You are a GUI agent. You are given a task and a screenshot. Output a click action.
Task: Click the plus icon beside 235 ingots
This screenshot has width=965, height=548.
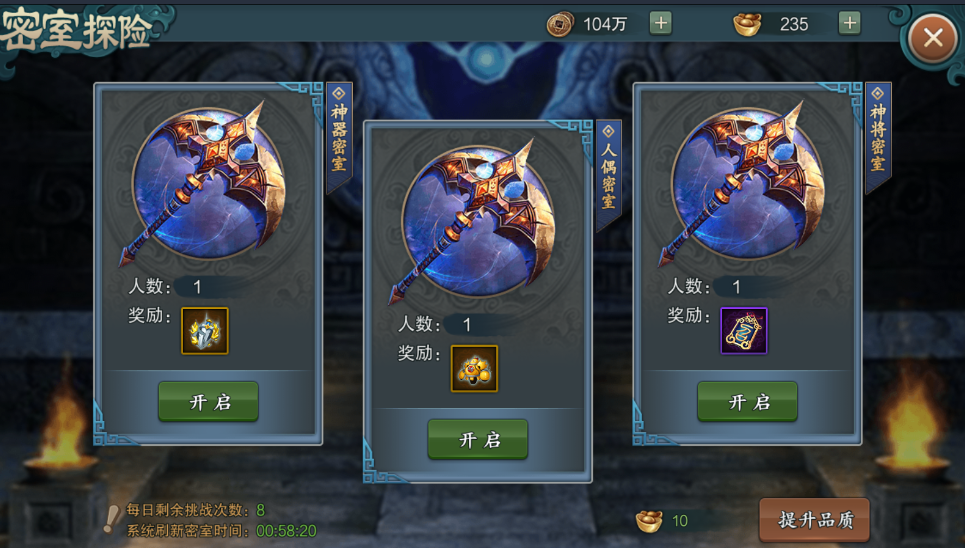[x=849, y=24]
